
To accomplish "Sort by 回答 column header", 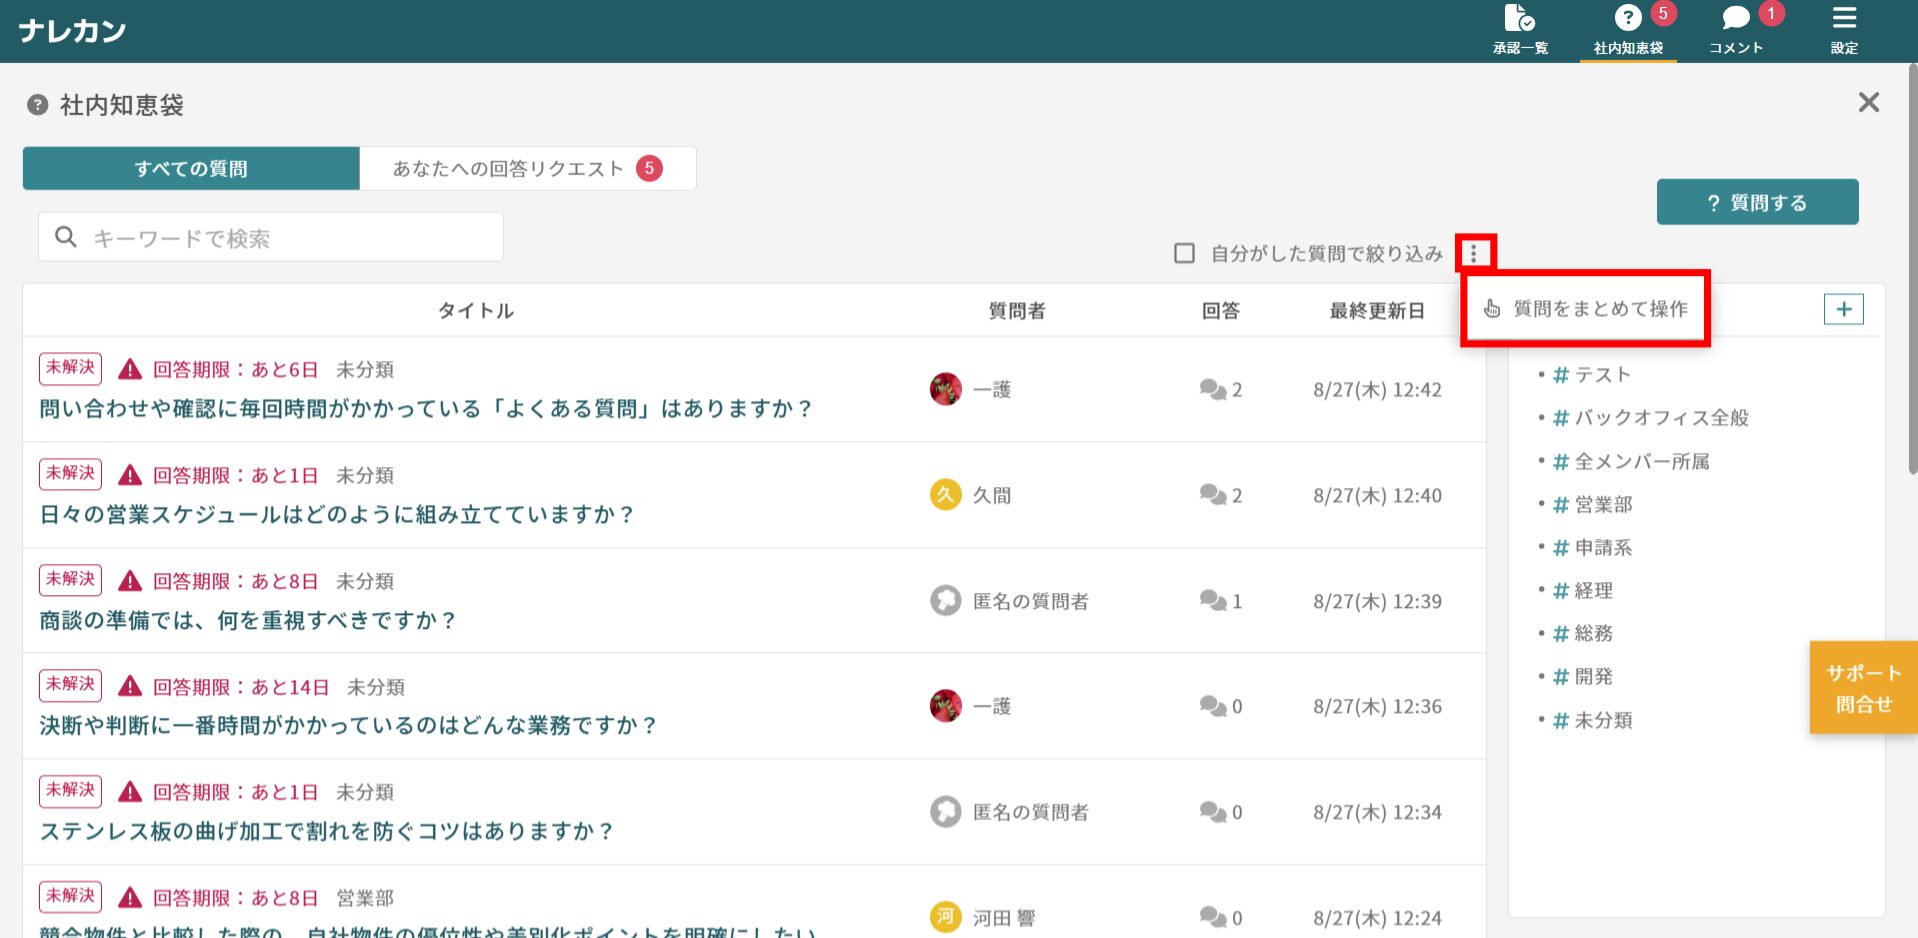I will click(1220, 311).
